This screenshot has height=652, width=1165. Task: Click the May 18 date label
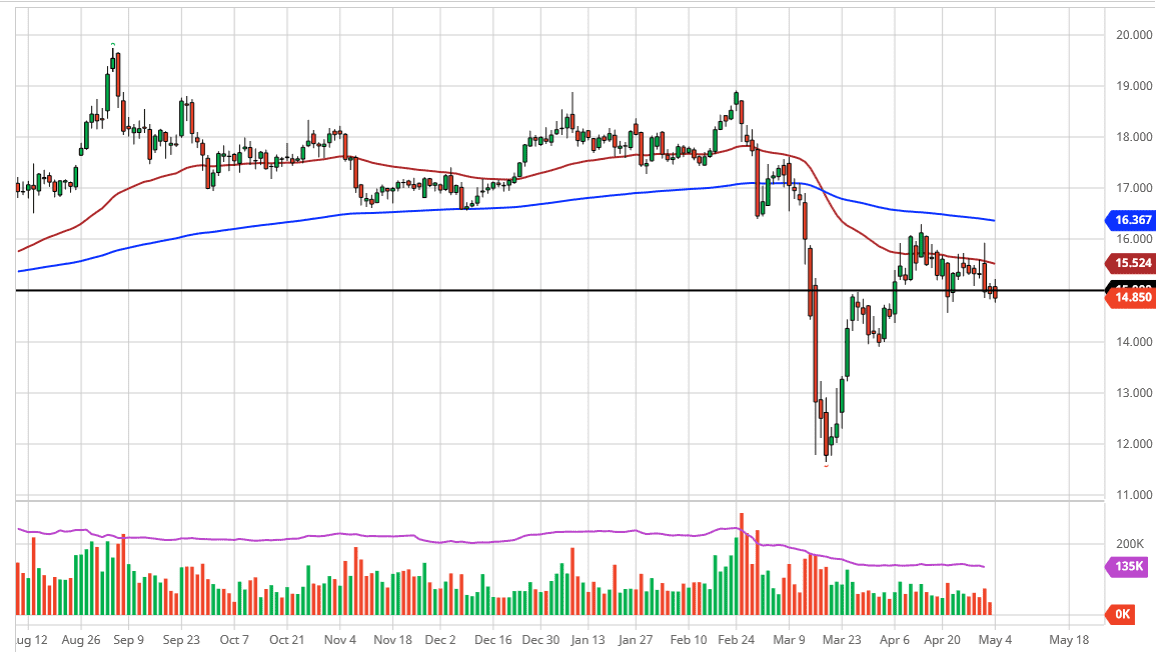pyautogui.click(x=1068, y=638)
